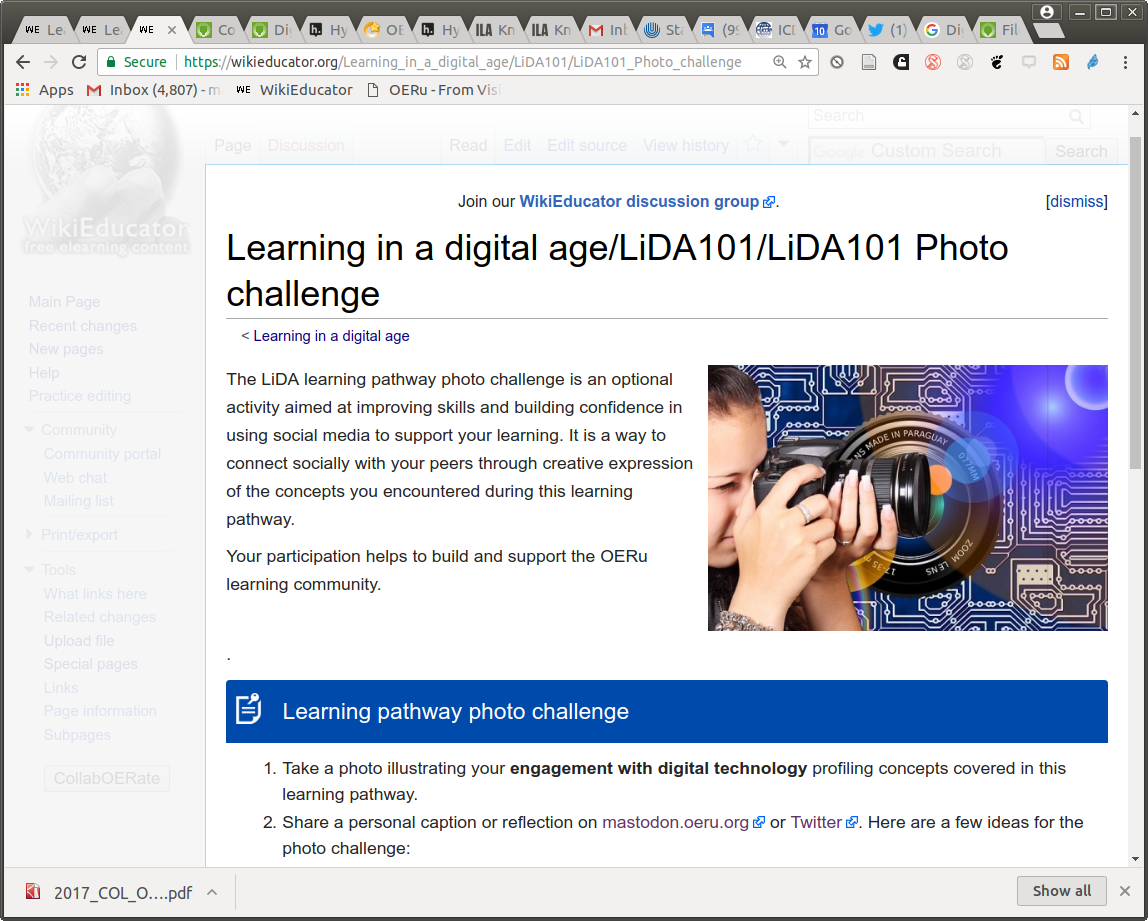1148x921 pixels.
Task: Click the blue feather extension icon
Action: click(1093, 62)
